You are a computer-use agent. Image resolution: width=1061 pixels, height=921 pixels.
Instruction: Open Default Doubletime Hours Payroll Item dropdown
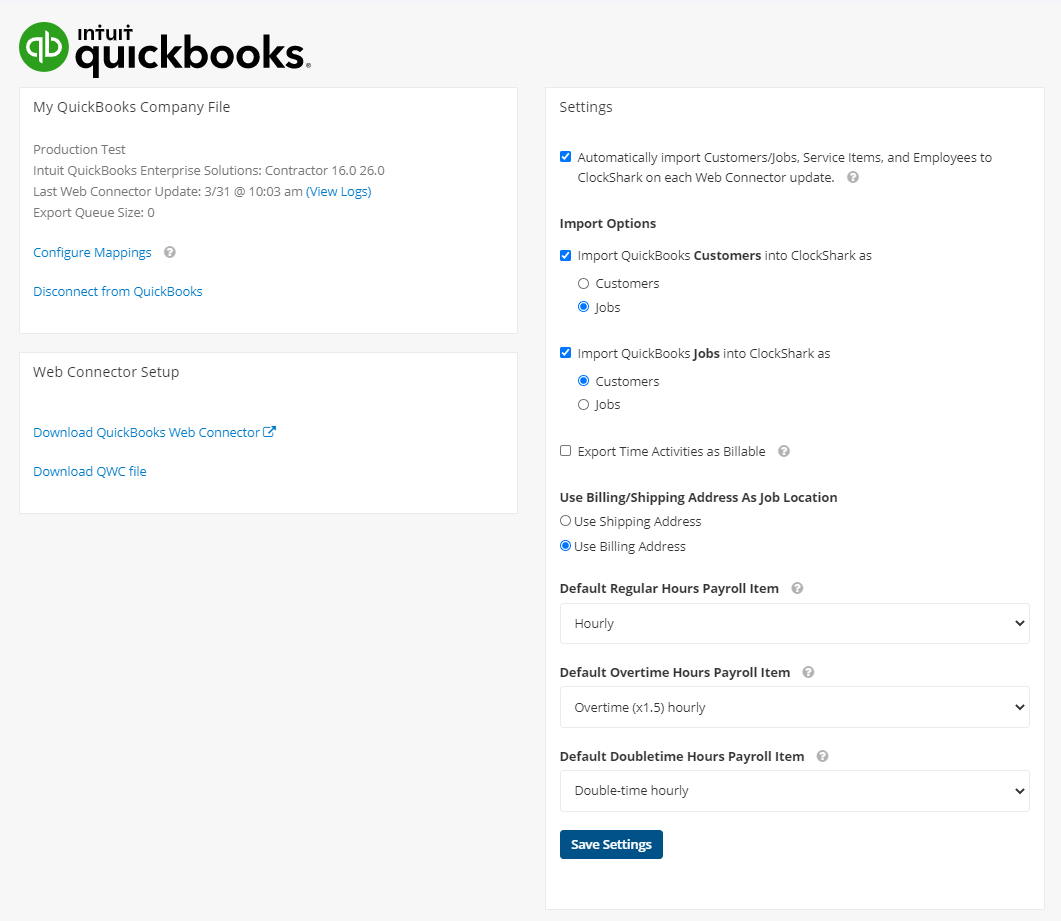(x=794, y=791)
